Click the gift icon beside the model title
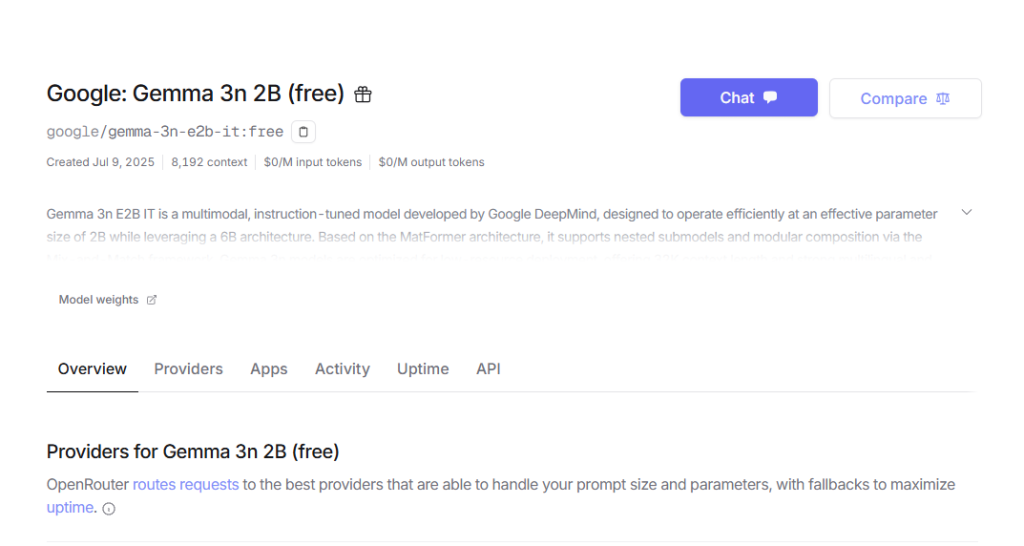Image resolution: width=1024 pixels, height=546 pixels. click(363, 95)
